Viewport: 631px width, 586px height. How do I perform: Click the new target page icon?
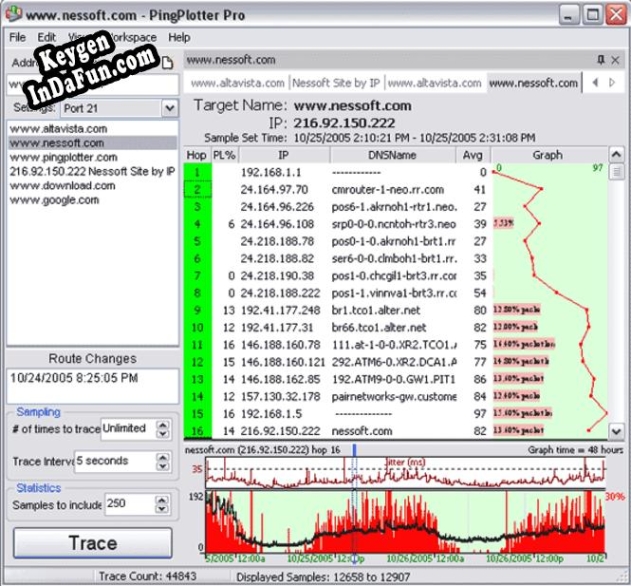click(167, 62)
